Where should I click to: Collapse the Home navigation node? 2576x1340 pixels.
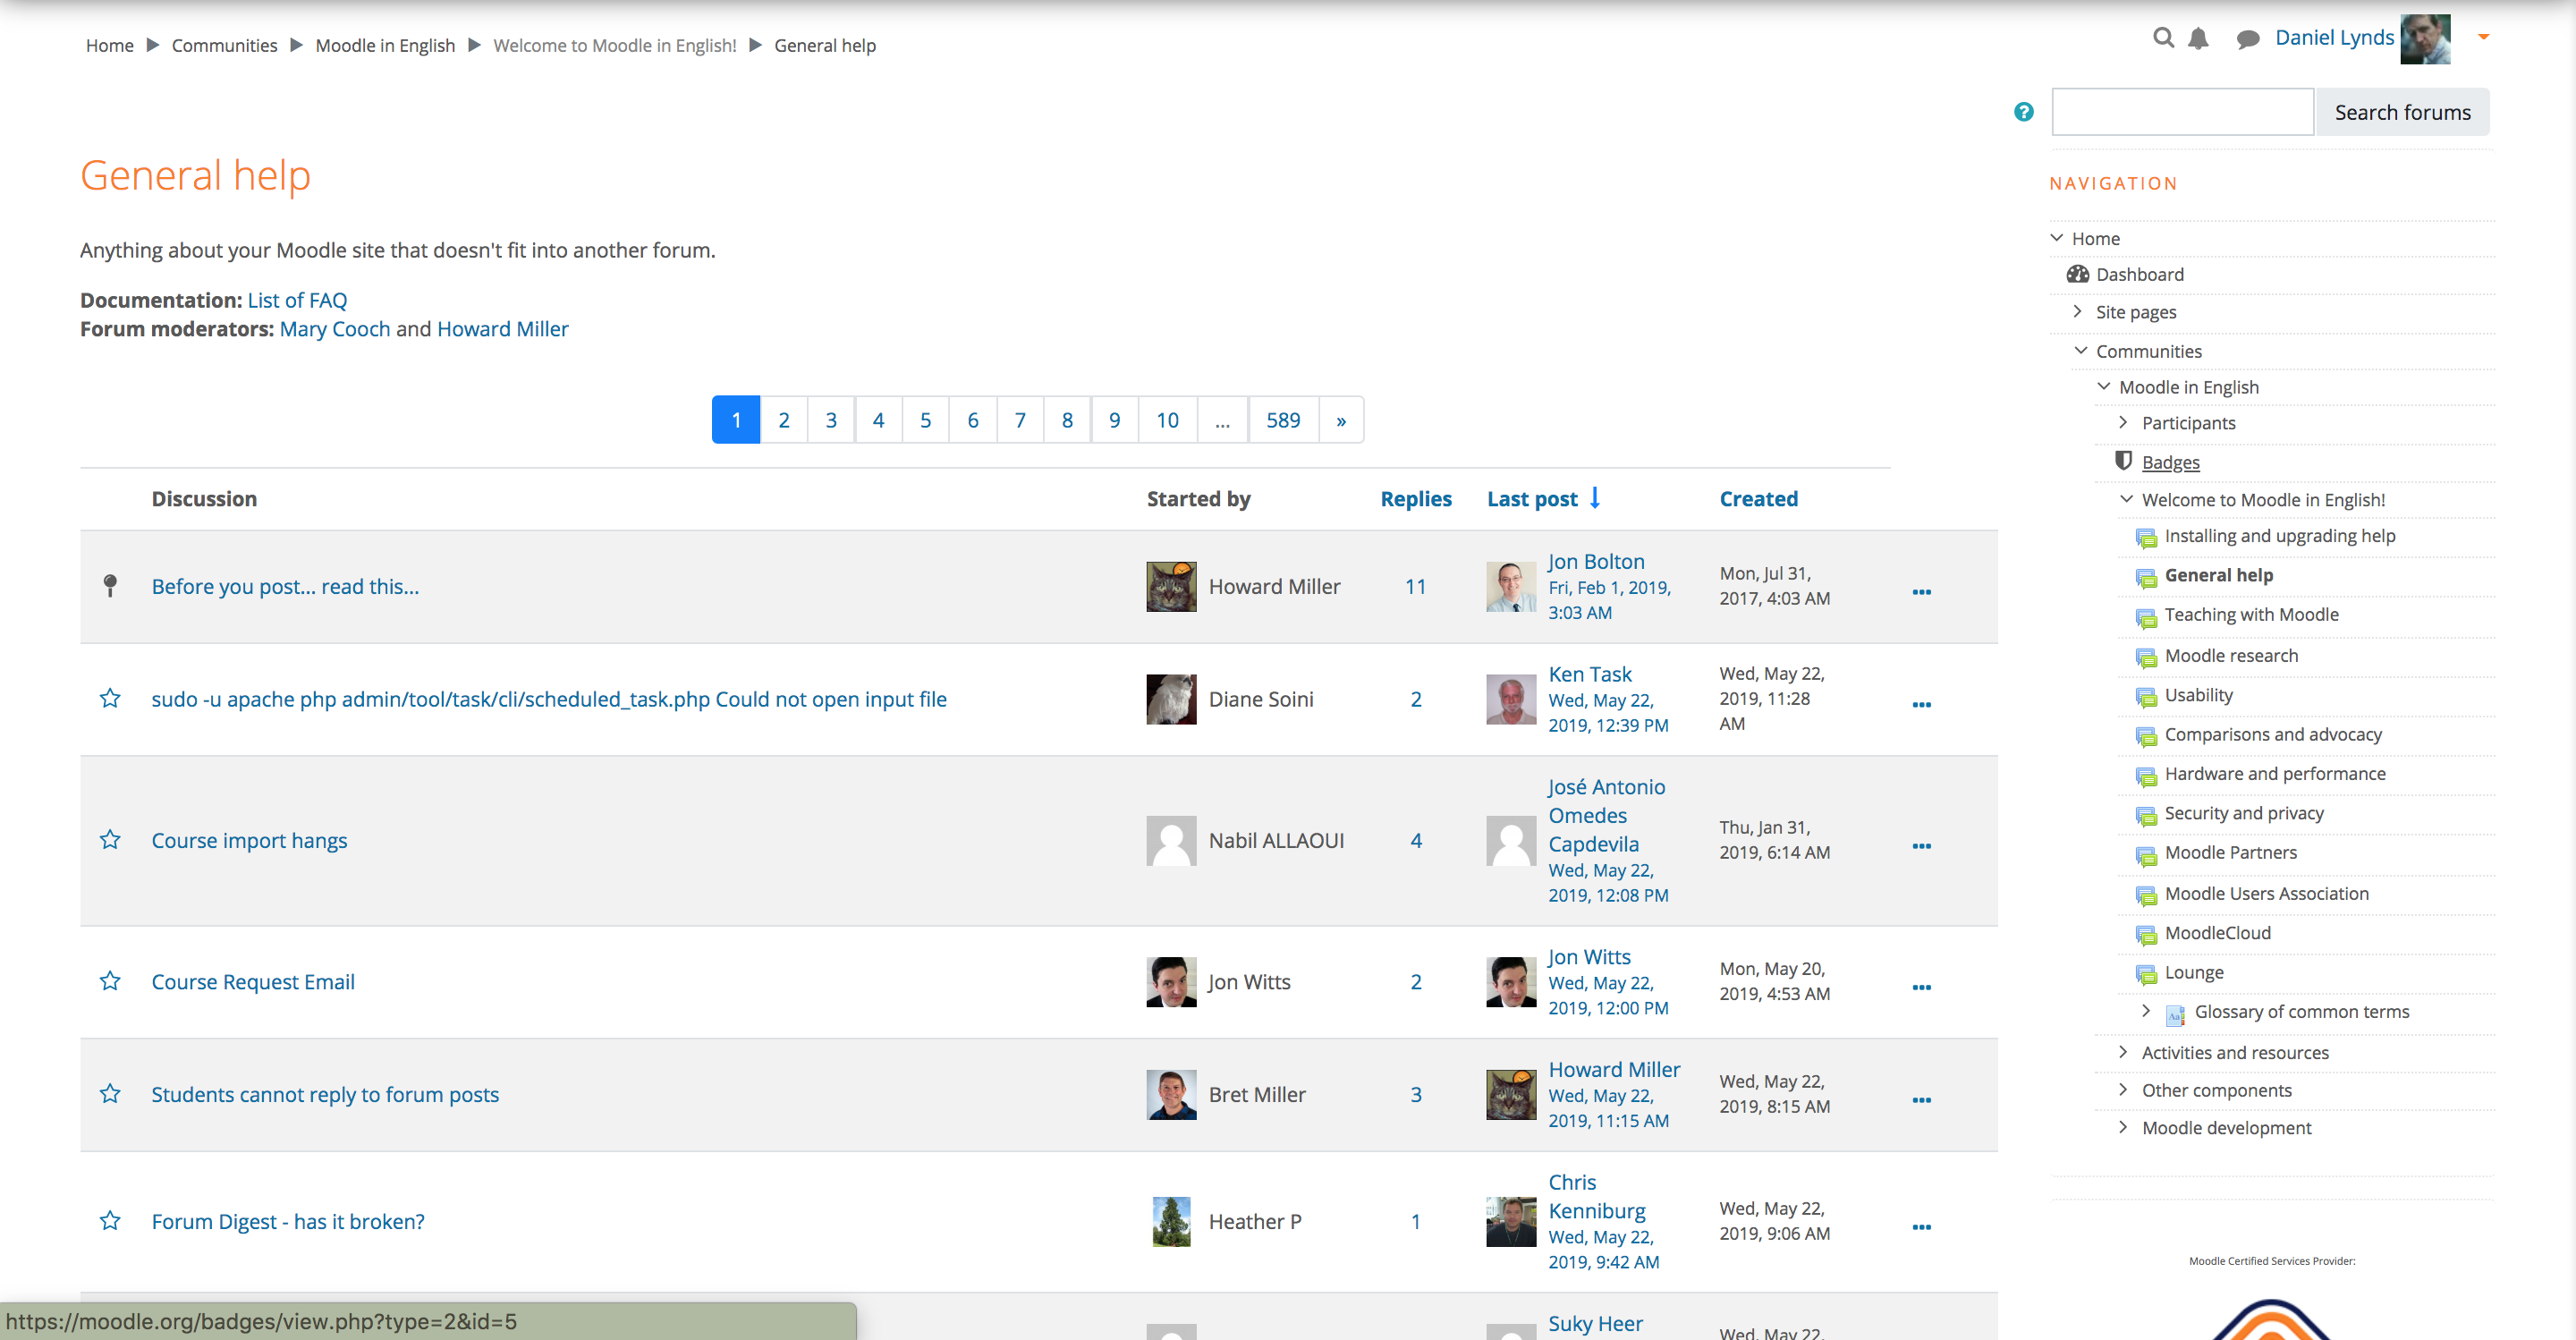point(2056,238)
